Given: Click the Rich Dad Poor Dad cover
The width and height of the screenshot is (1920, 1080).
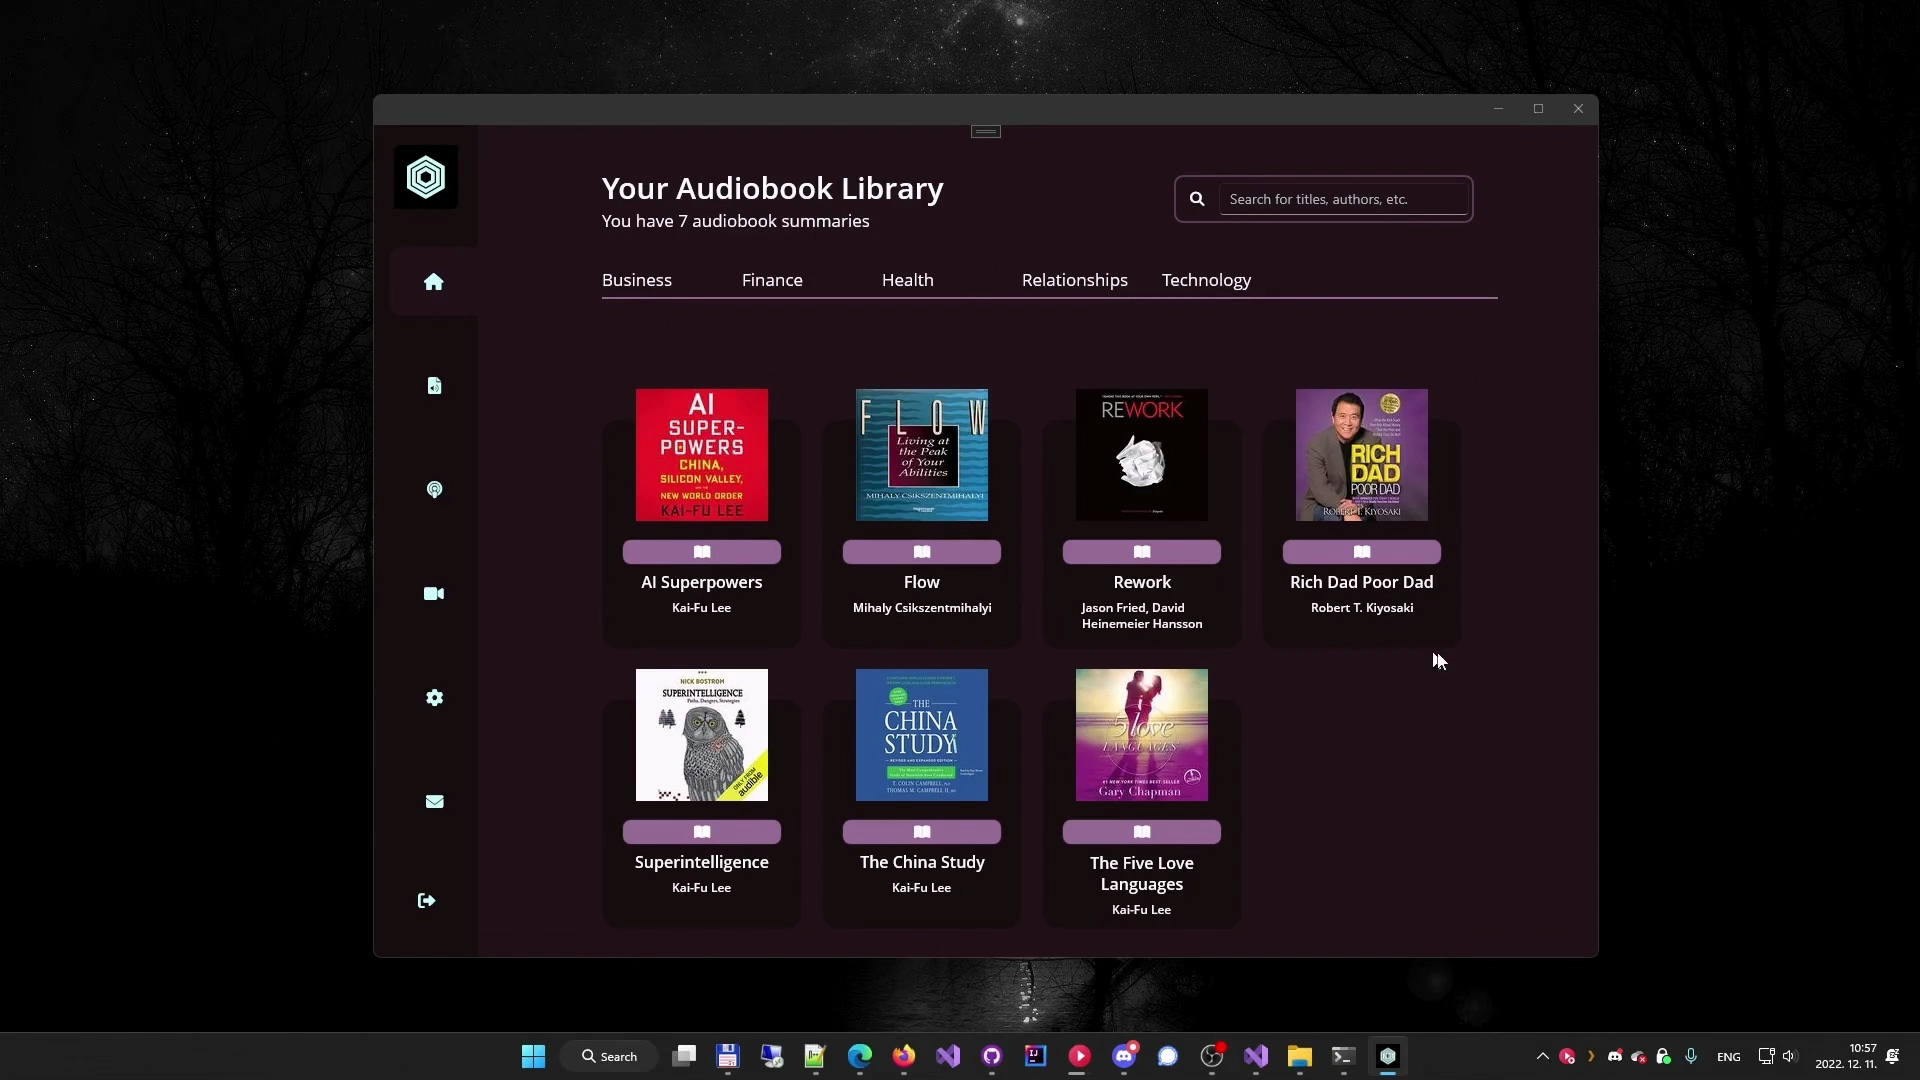Looking at the screenshot, I should coord(1361,455).
